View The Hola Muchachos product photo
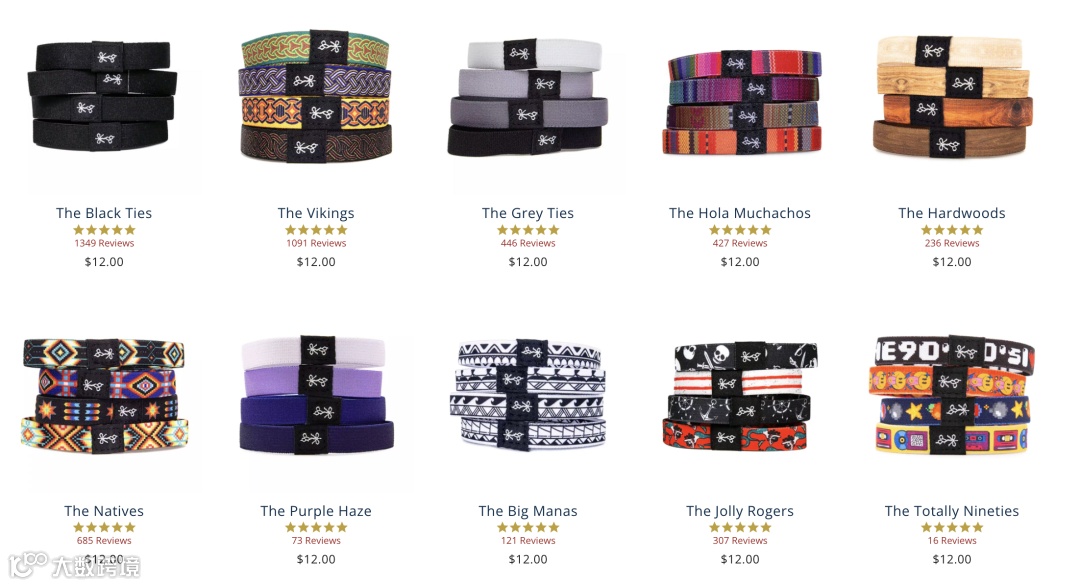The width and height of the screenshot is (1080, 586). pyautogui.click(x=741, y=101)
